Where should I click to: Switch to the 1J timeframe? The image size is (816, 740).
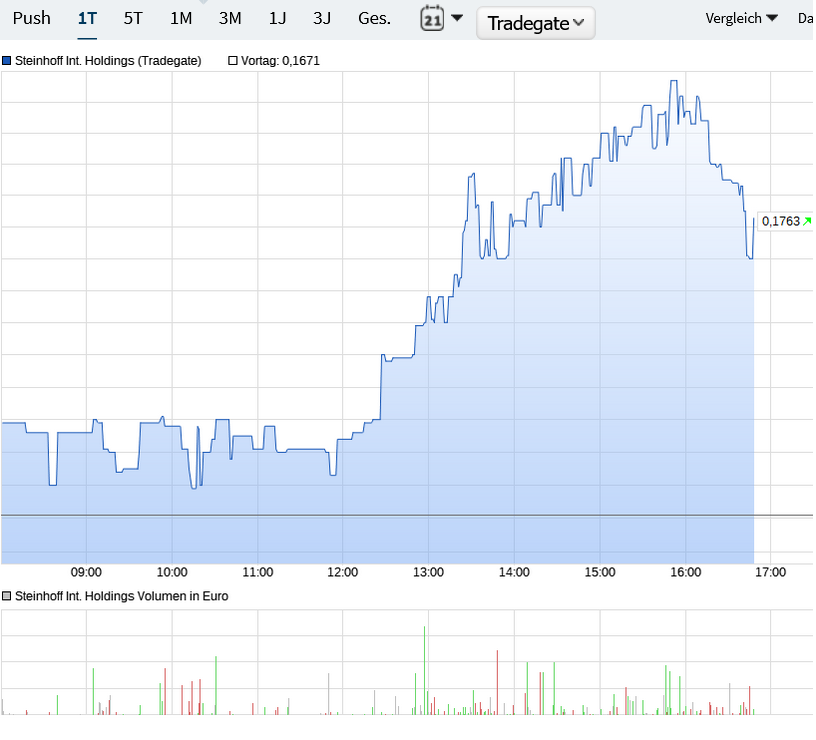coord(277,17)
